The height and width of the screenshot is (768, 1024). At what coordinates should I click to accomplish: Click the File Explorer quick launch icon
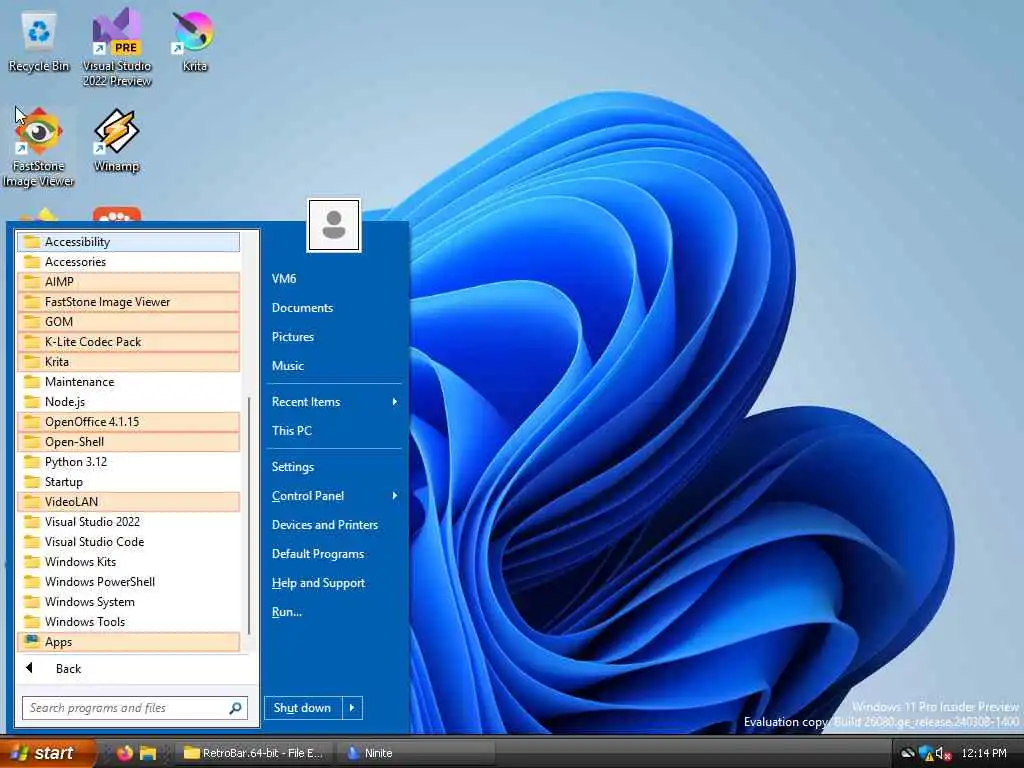148,753
